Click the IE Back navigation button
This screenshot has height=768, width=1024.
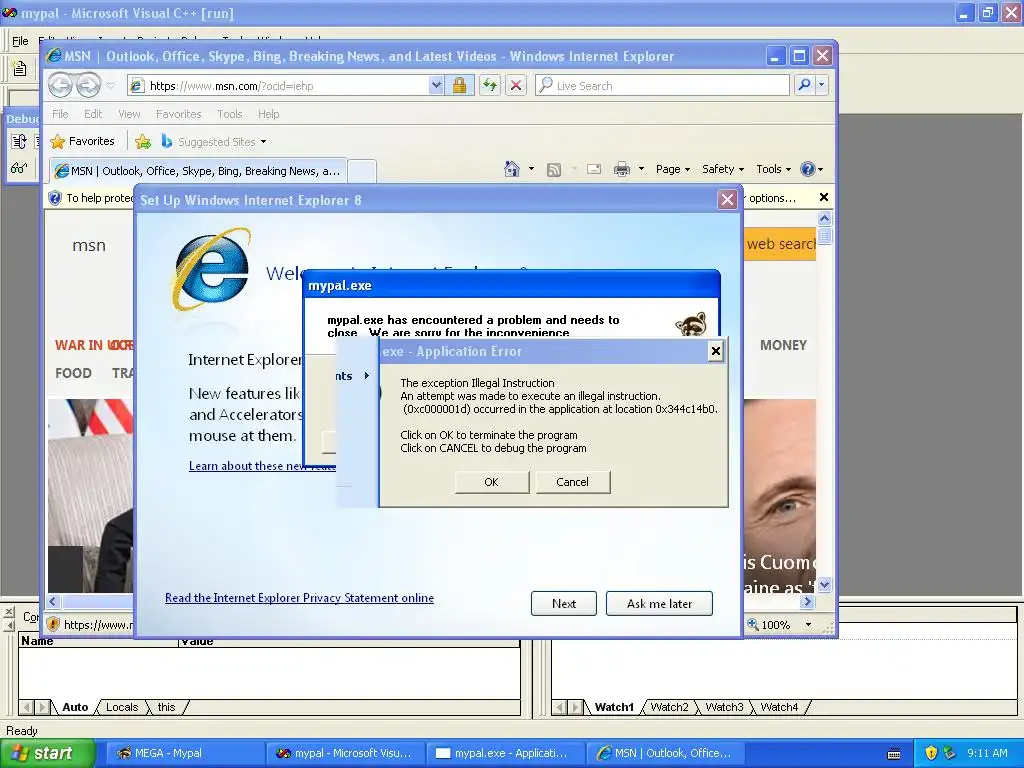pyautogui.click(x=61, y=85)
